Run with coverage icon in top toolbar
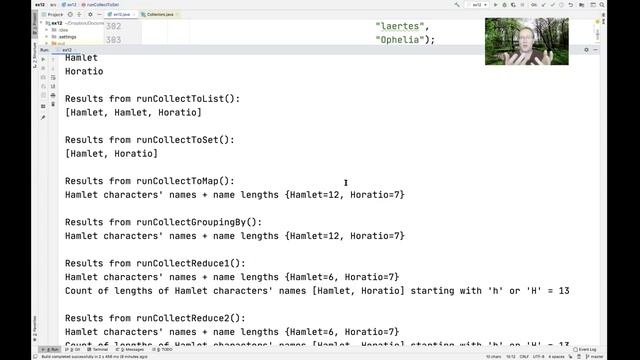 click(513, 5)
